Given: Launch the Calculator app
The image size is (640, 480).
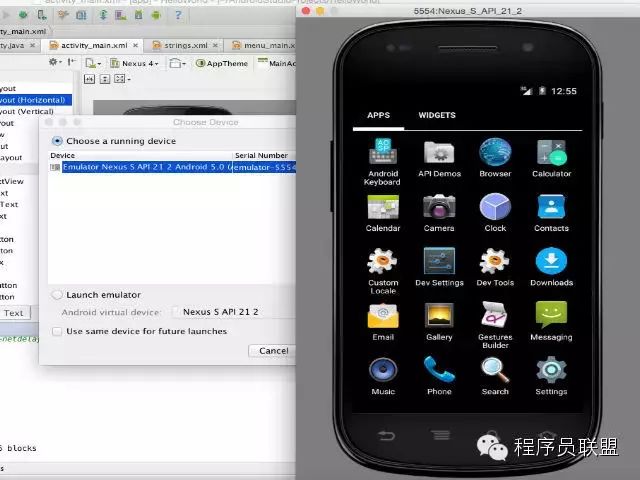Looking at the screenshot, I should pyautogui.click(x=551, y=152).
